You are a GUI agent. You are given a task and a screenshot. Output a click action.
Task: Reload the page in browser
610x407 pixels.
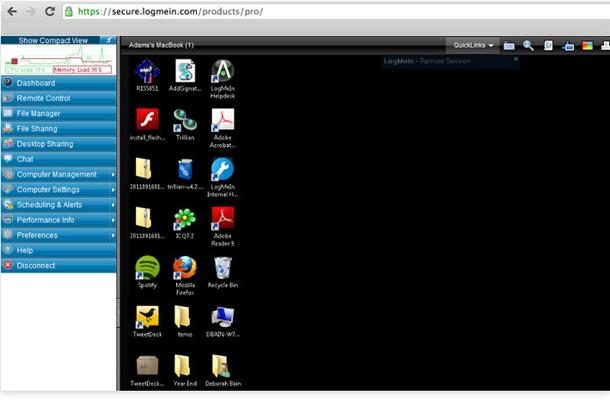tap(49, 11)
